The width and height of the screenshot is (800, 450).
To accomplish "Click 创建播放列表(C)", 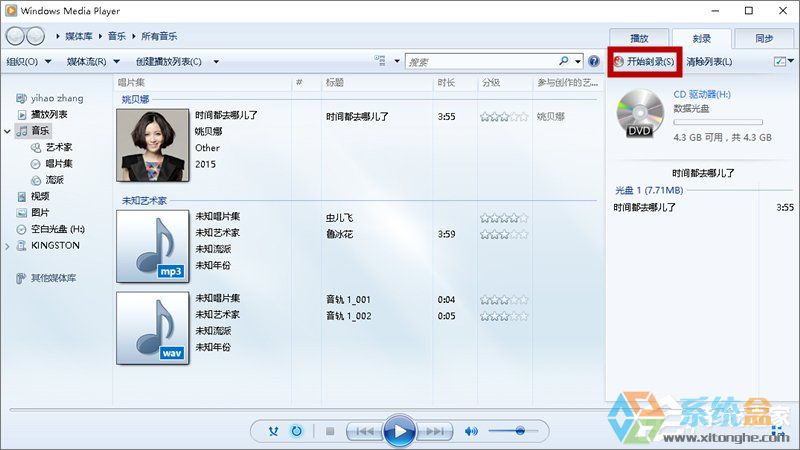I will [x=168, y=62].
